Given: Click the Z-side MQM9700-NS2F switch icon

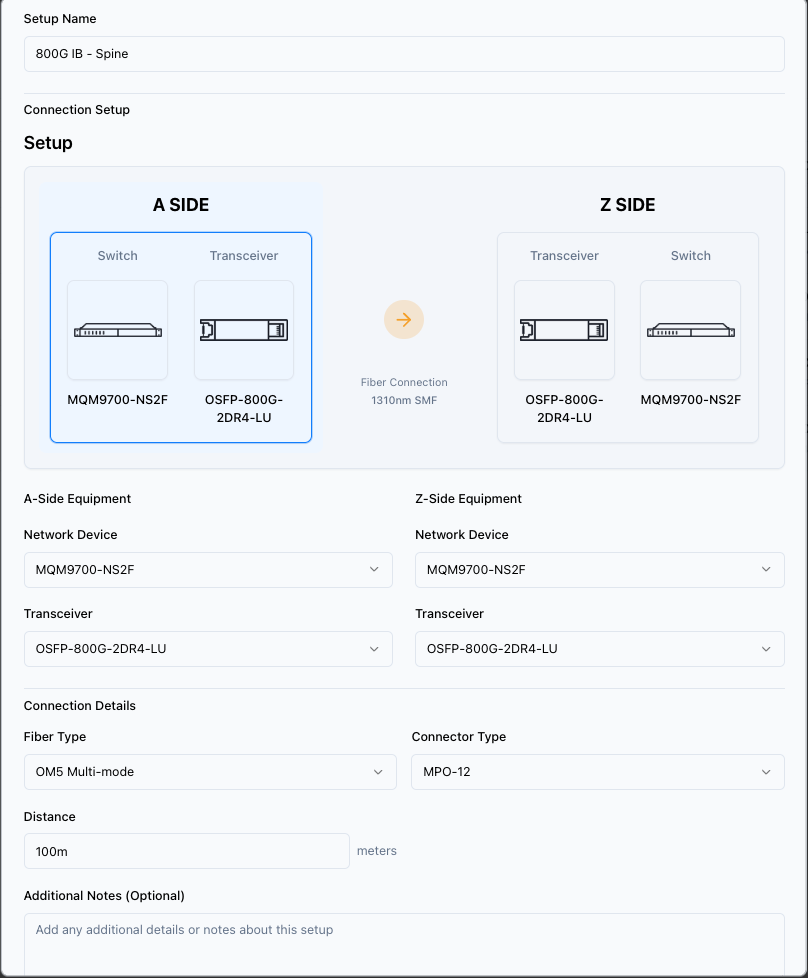Looking at the screenshot, I should (x=690, y=330).
